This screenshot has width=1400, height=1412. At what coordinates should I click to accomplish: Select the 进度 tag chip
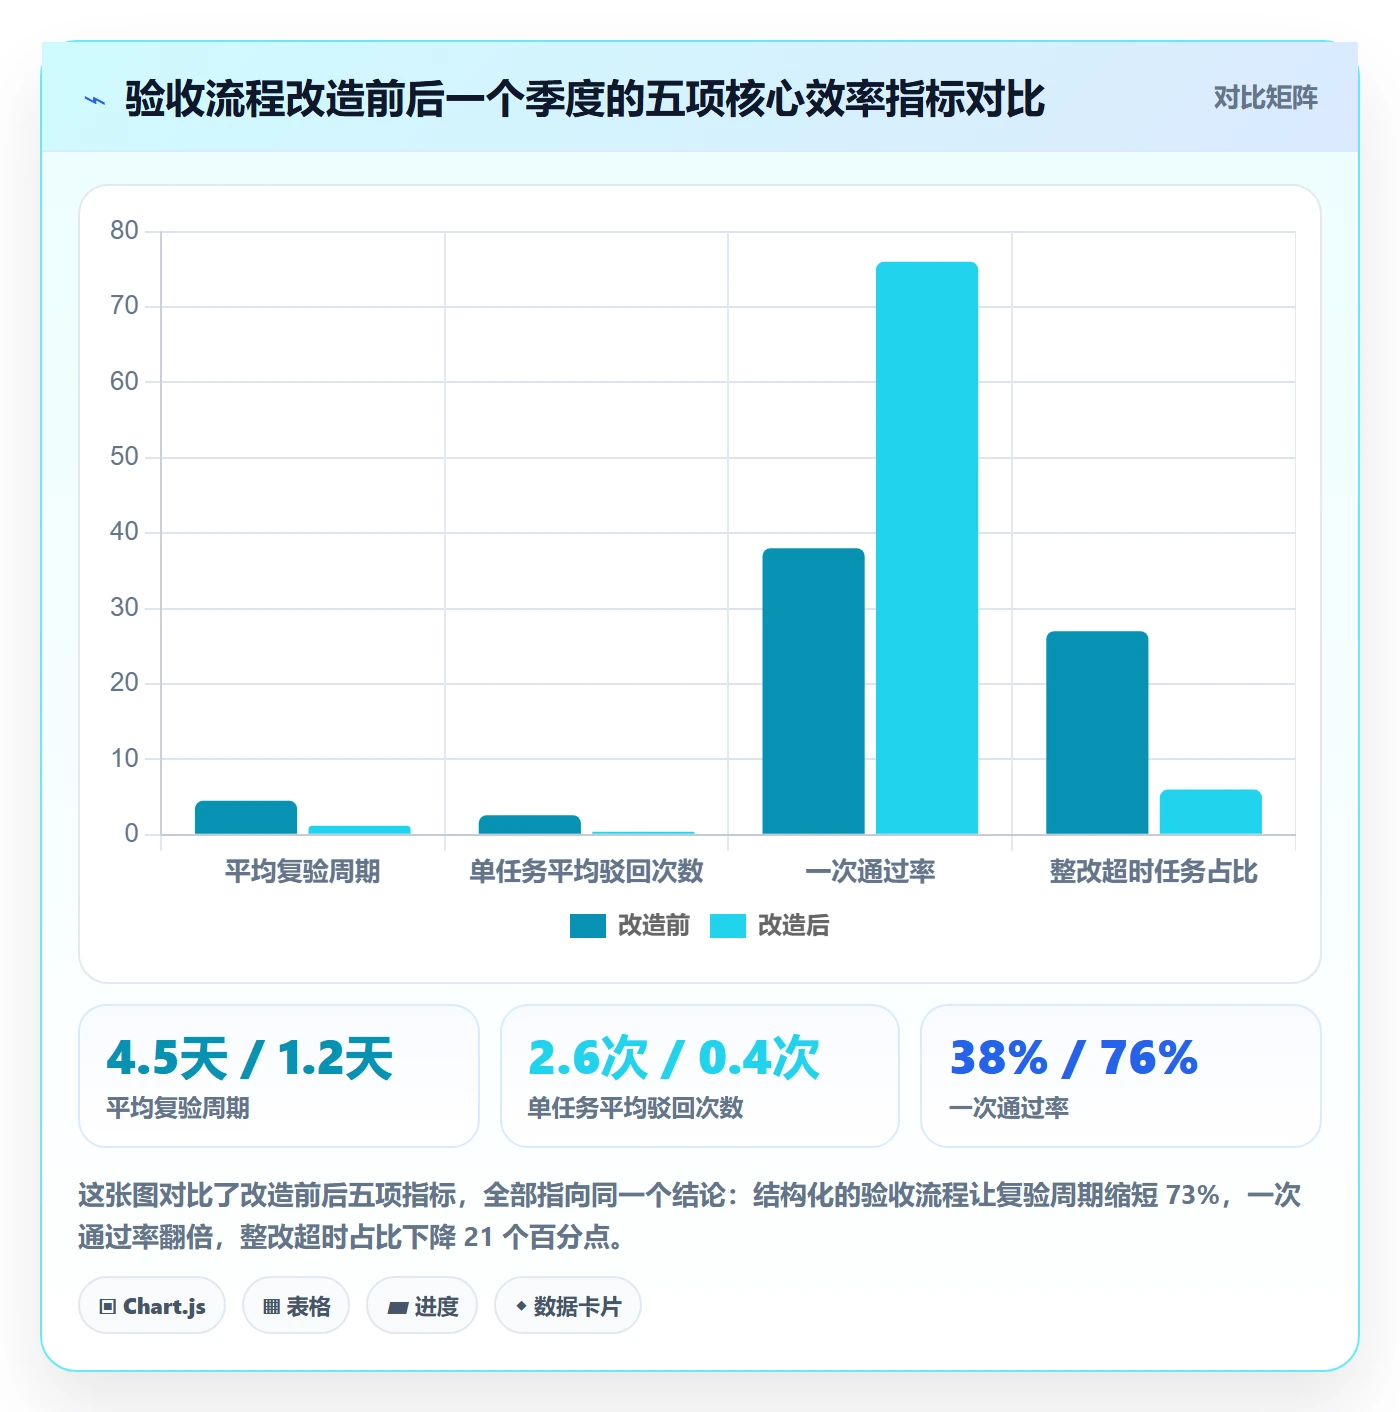(422, 1306)
